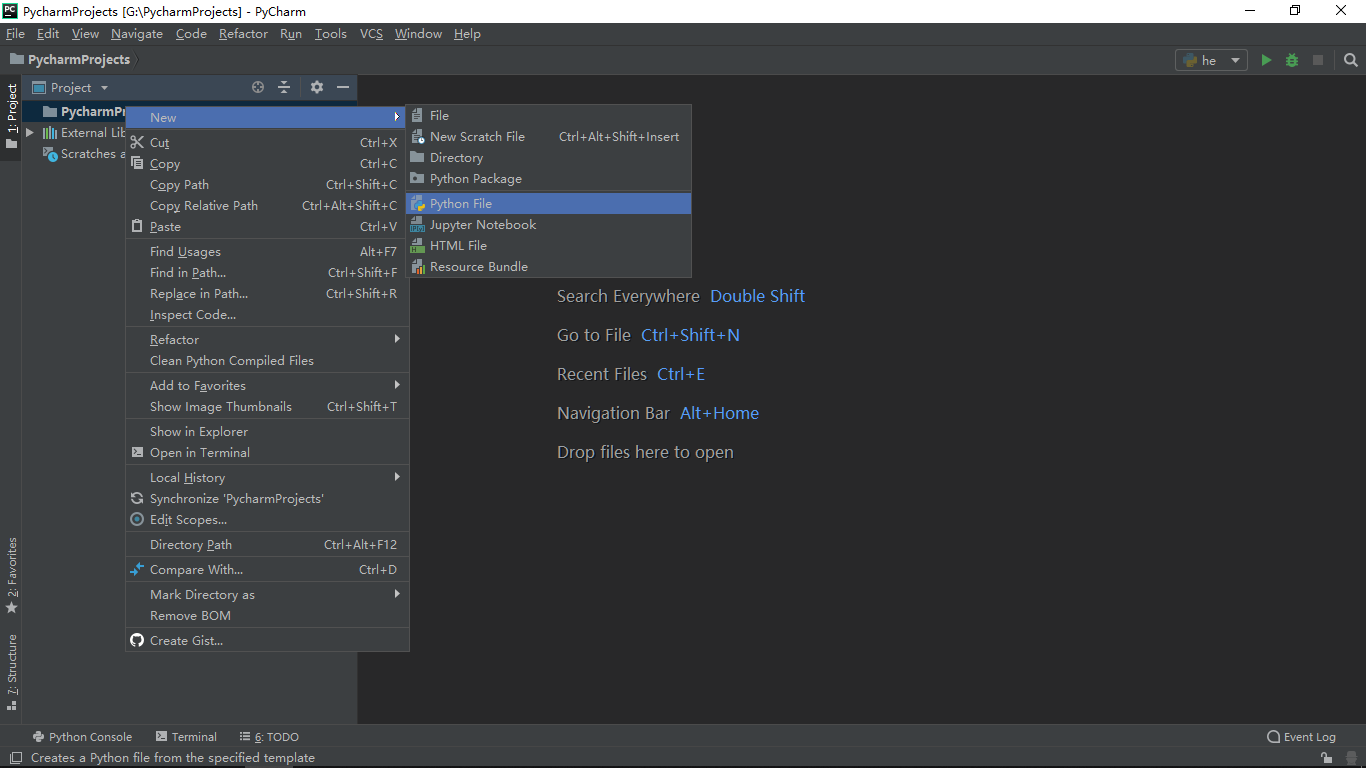Select Remove BOM entry
The image size is (1366, 768).
point(267,615)
